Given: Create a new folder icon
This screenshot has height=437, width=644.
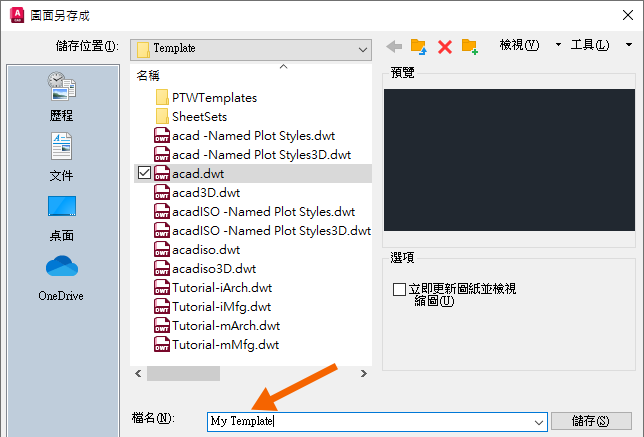Looking at the screenshot, I should (x=470, y=46).
